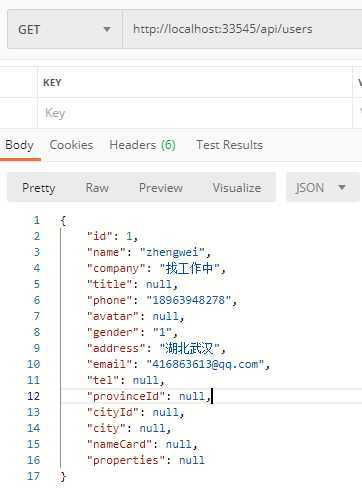362x499 pixels.
Task: Open the Headers (6) tab
Action: (x=142, y=145)
